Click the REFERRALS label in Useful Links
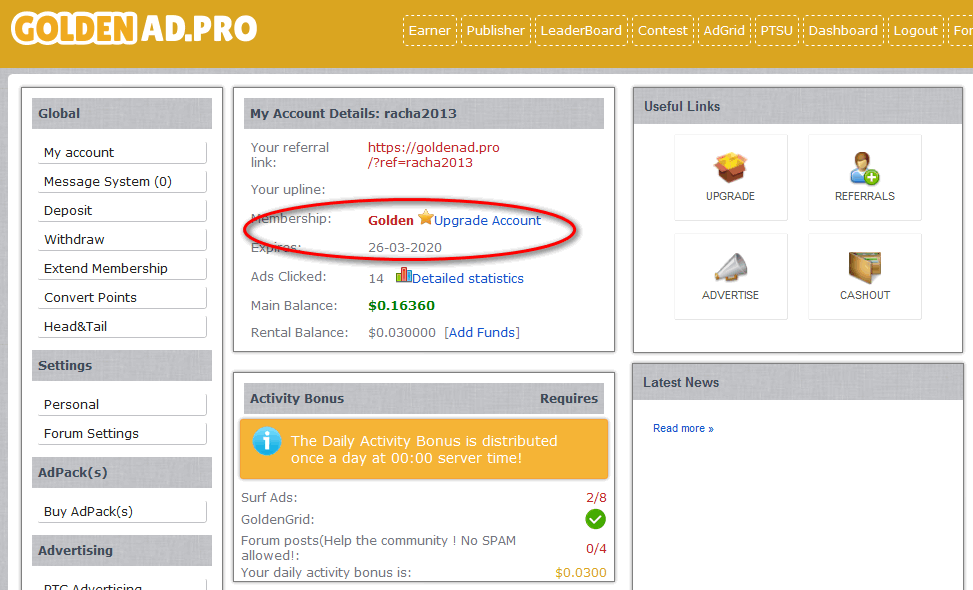This screenshot has width=973, height=590. coord(864,196)
